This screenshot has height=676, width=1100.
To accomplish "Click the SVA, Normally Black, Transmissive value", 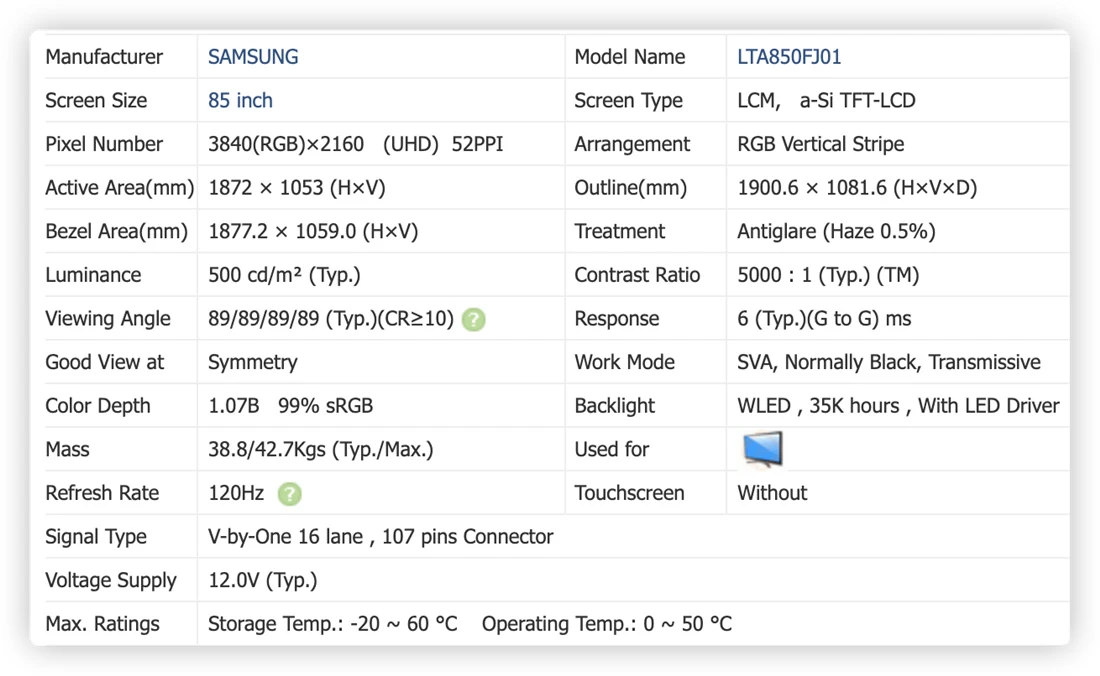I will click(889, 362).
